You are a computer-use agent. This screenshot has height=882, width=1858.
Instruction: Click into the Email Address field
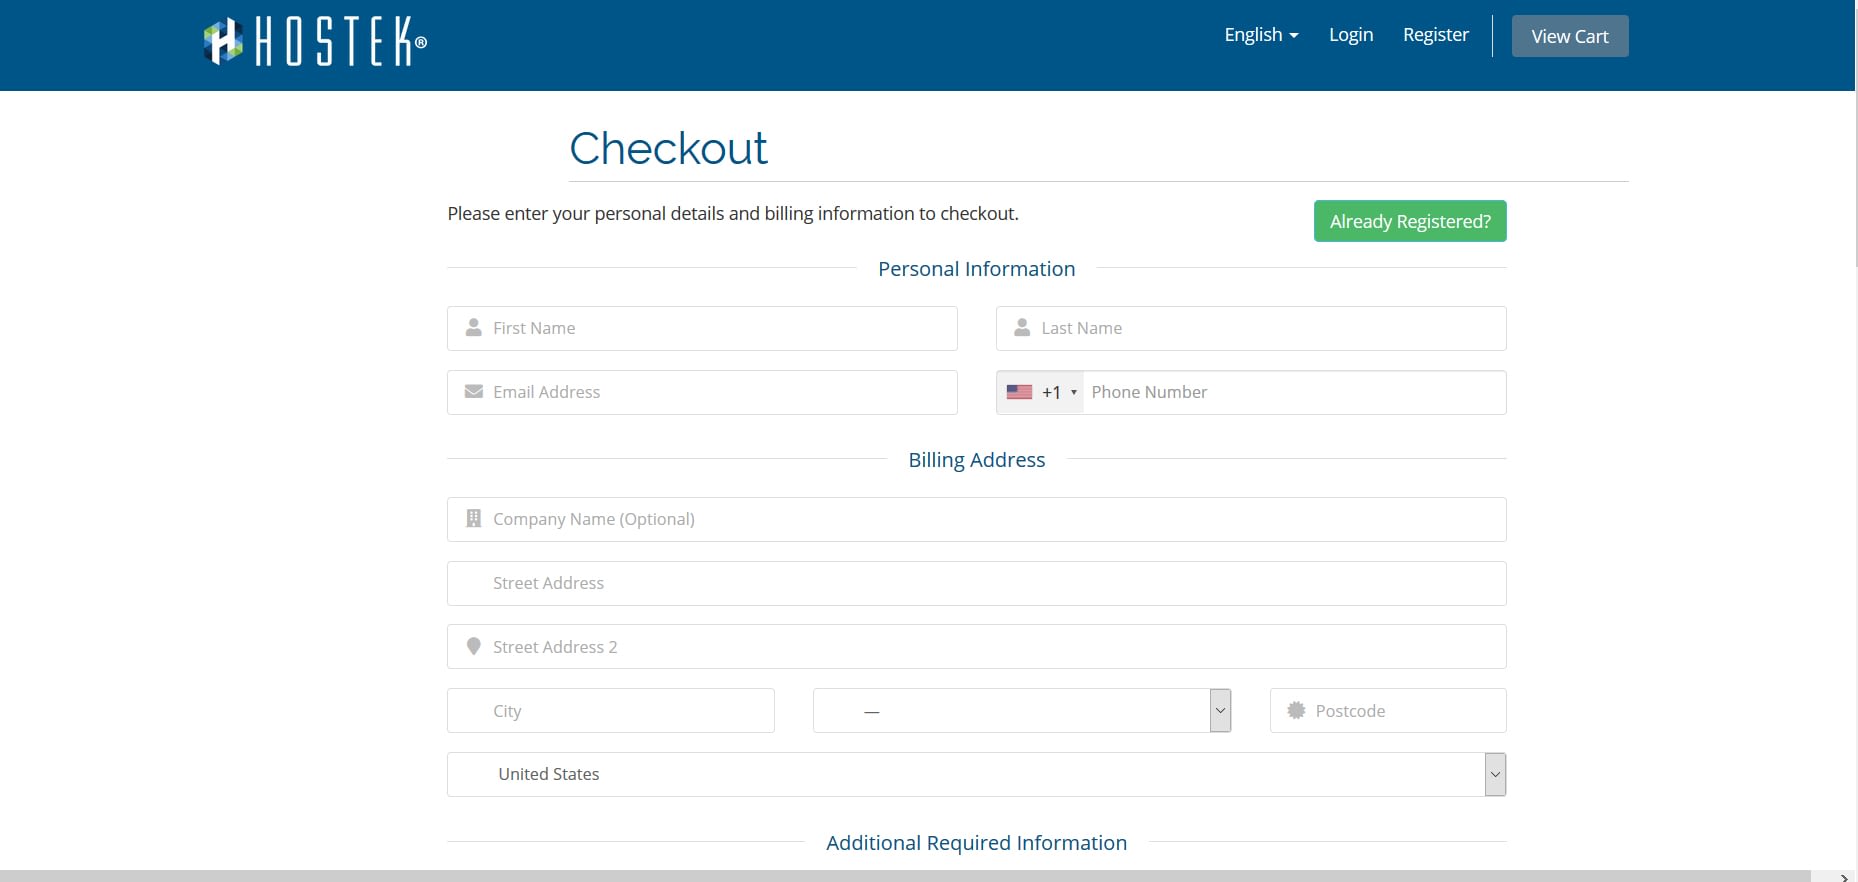(x=702, y=392)
